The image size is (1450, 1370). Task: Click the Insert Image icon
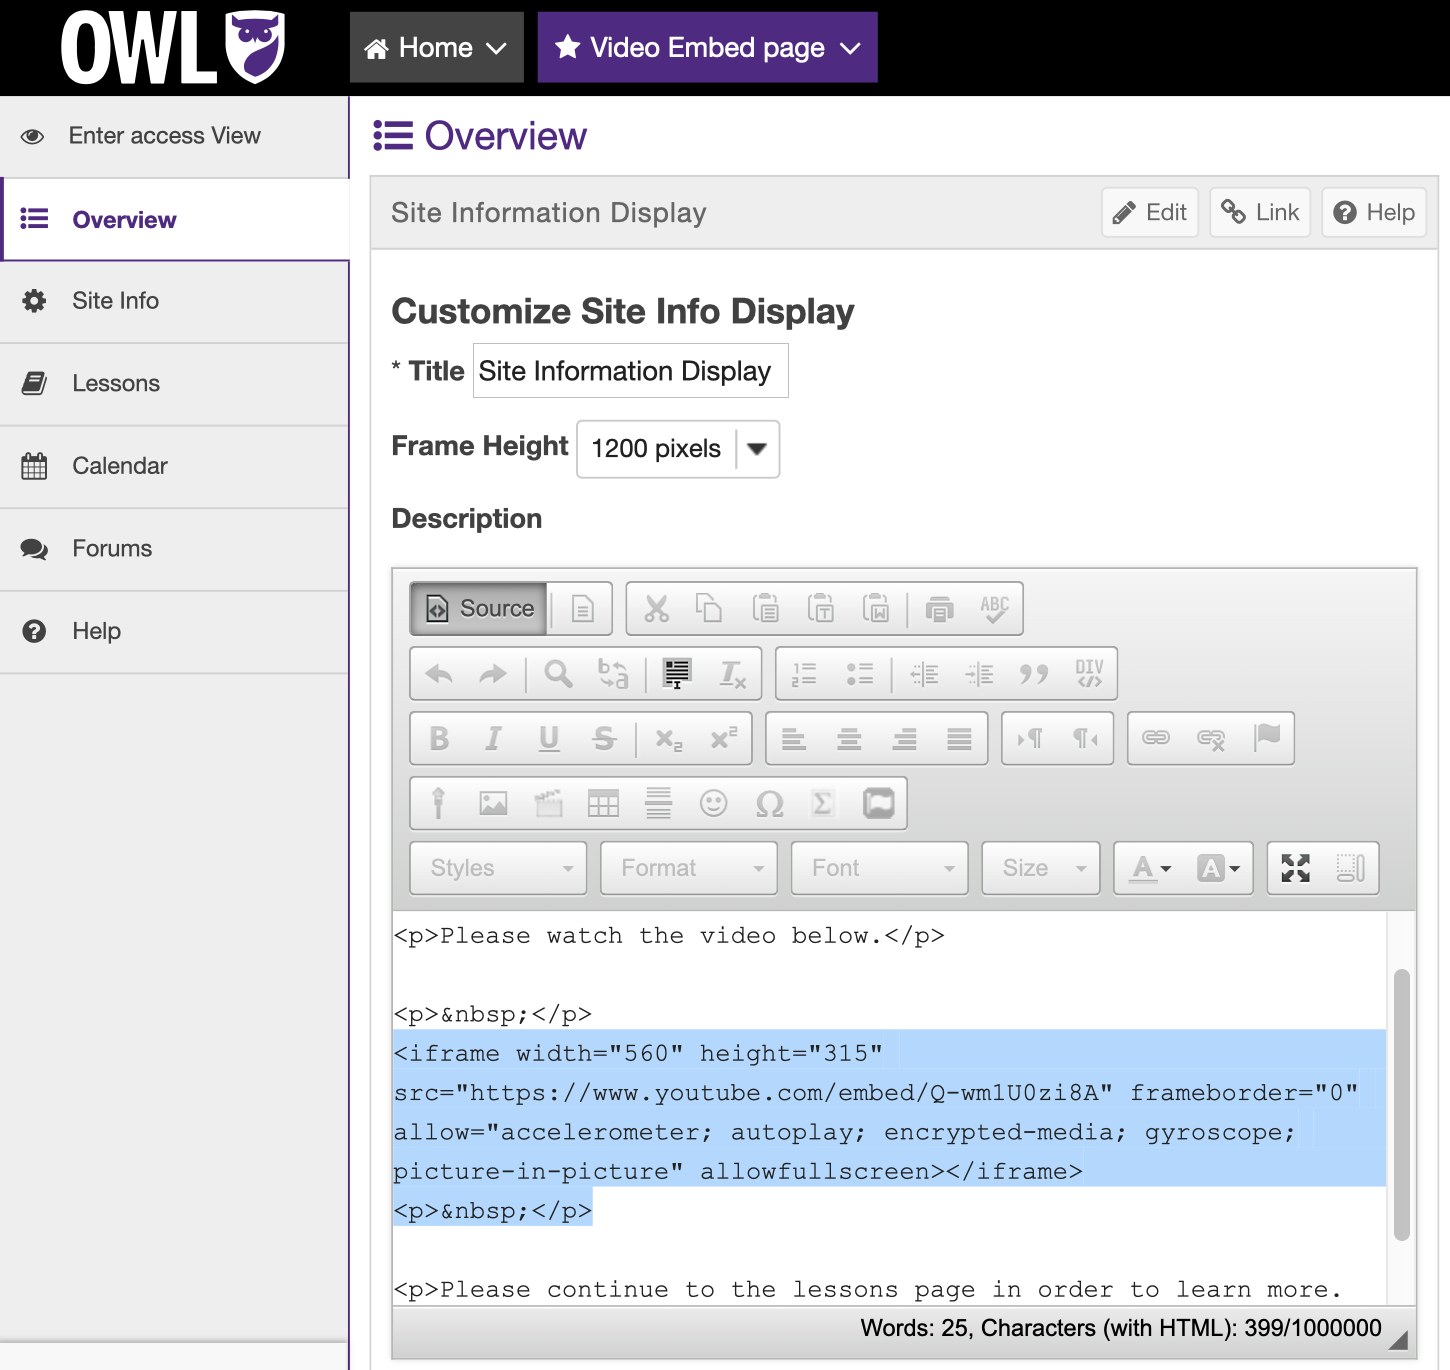point(493,803)
